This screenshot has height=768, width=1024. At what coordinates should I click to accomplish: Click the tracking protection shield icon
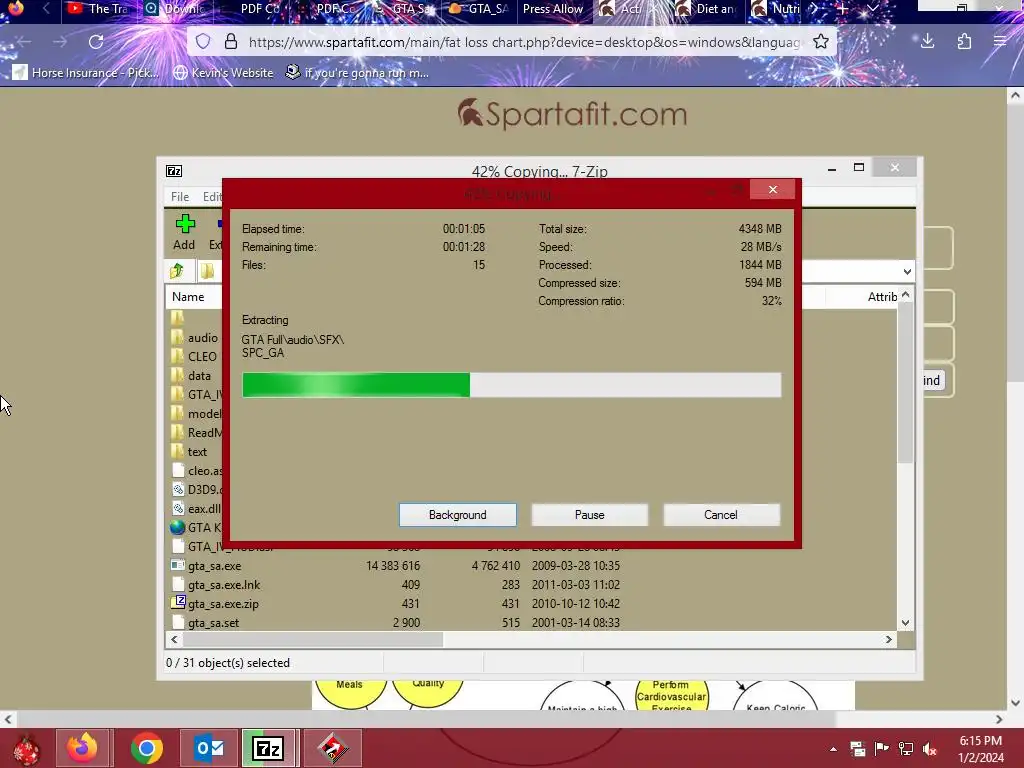(x=203, y=42)
